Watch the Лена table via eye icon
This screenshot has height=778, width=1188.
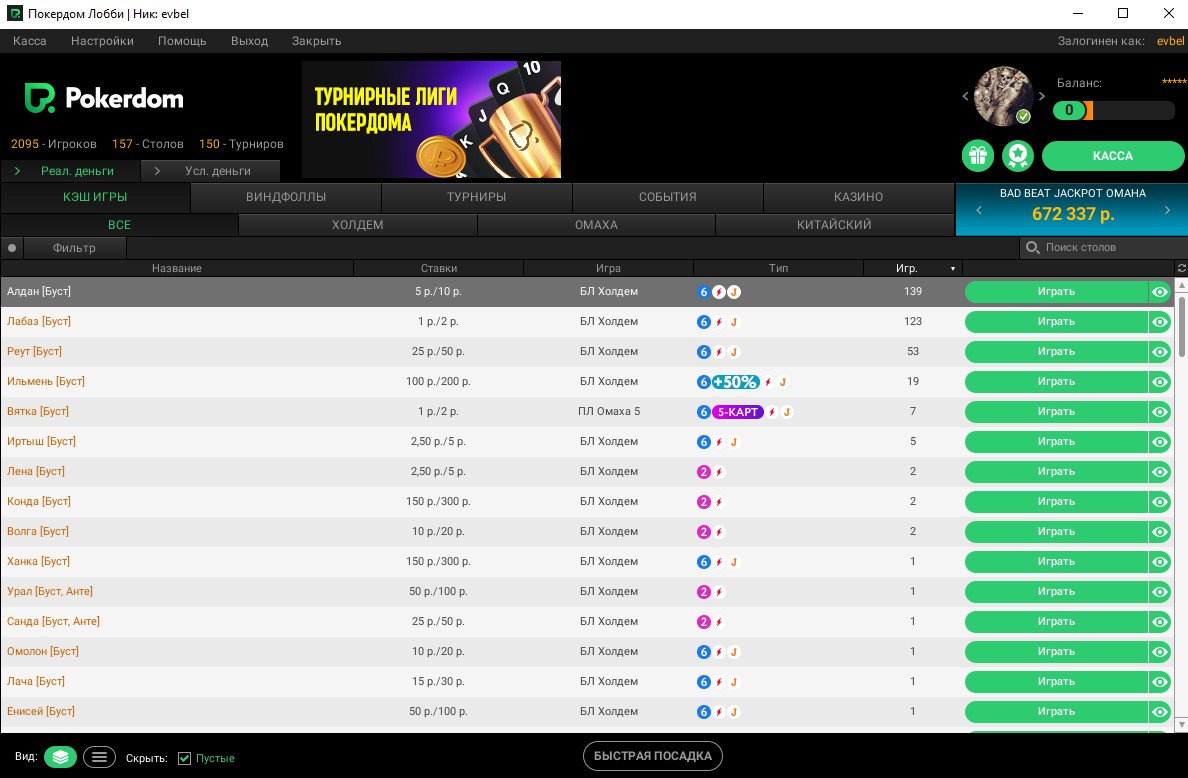click(x=1160, y=472)
